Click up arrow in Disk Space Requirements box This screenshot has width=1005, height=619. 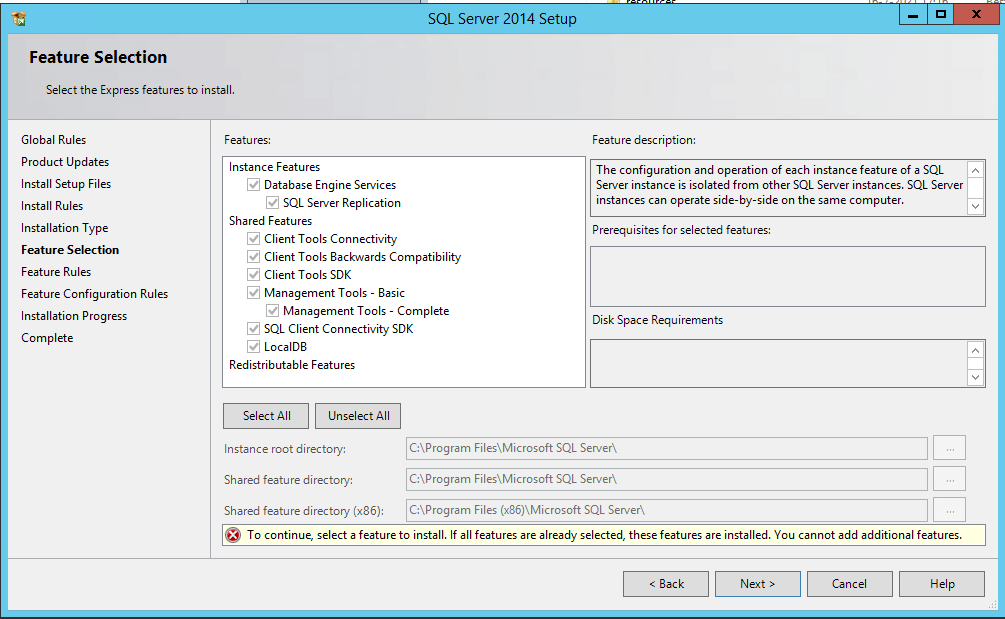click(x=976, y=350)
